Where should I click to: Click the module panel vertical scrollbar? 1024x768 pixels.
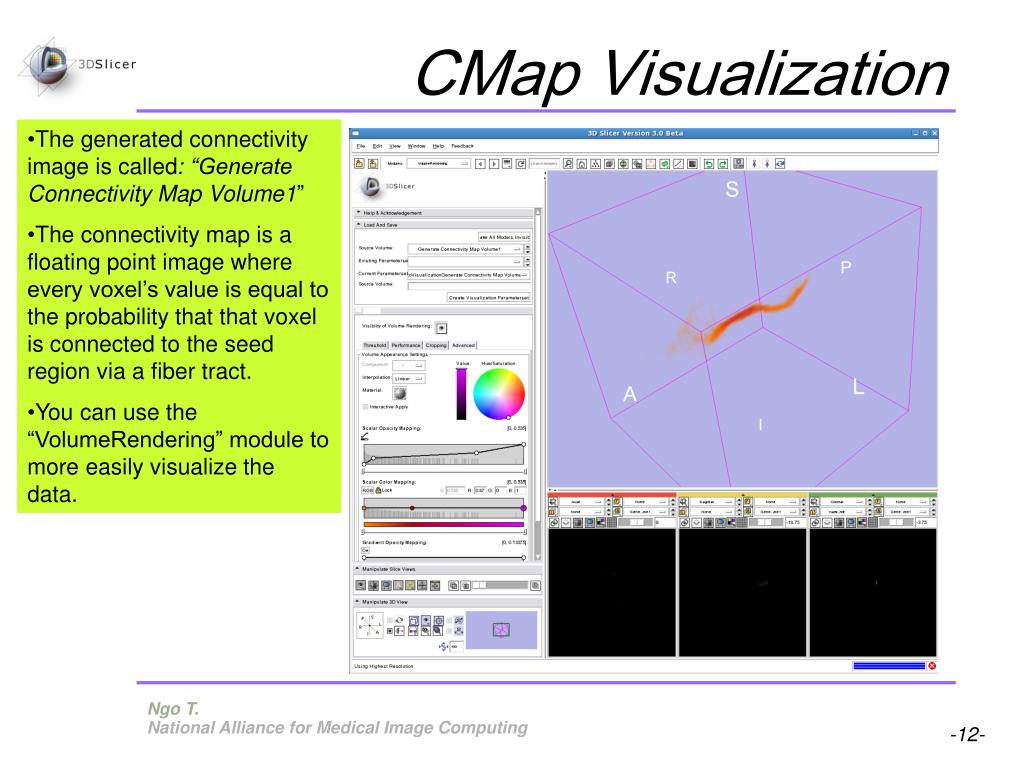pyautogui.click(x=538, y=385)
